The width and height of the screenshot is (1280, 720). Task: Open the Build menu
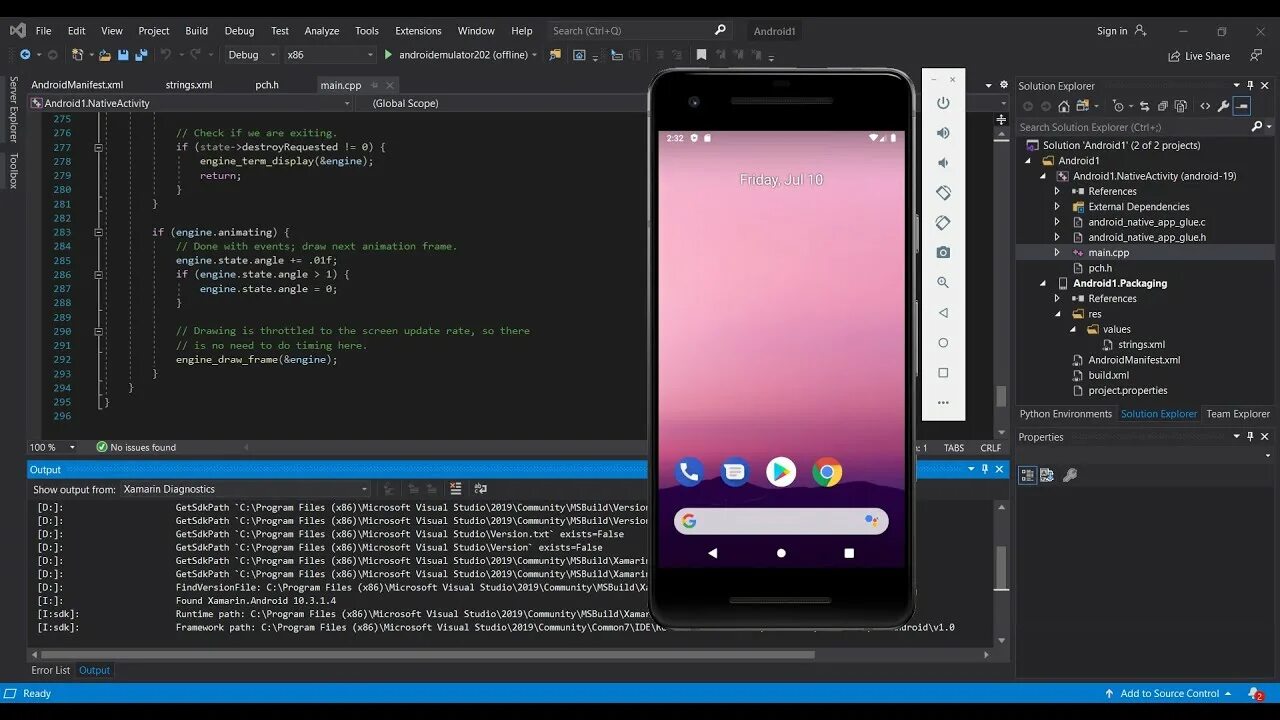[196, 31]
